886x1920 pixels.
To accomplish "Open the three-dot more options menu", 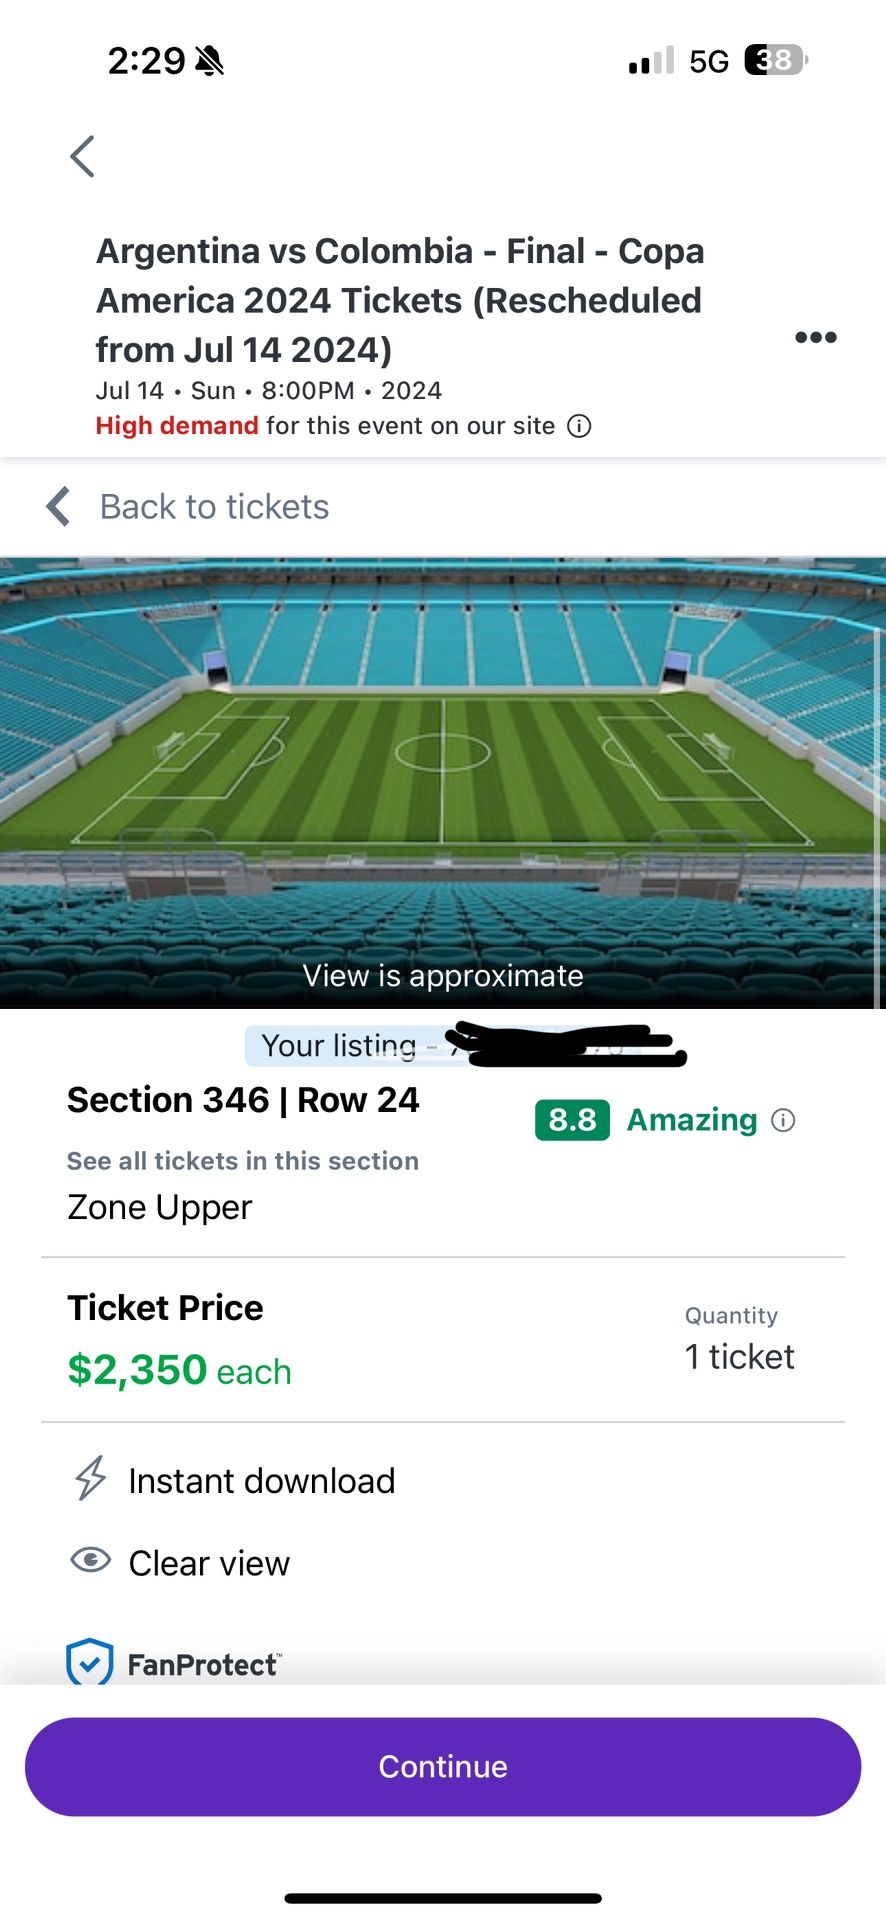I will pos(816,338).
